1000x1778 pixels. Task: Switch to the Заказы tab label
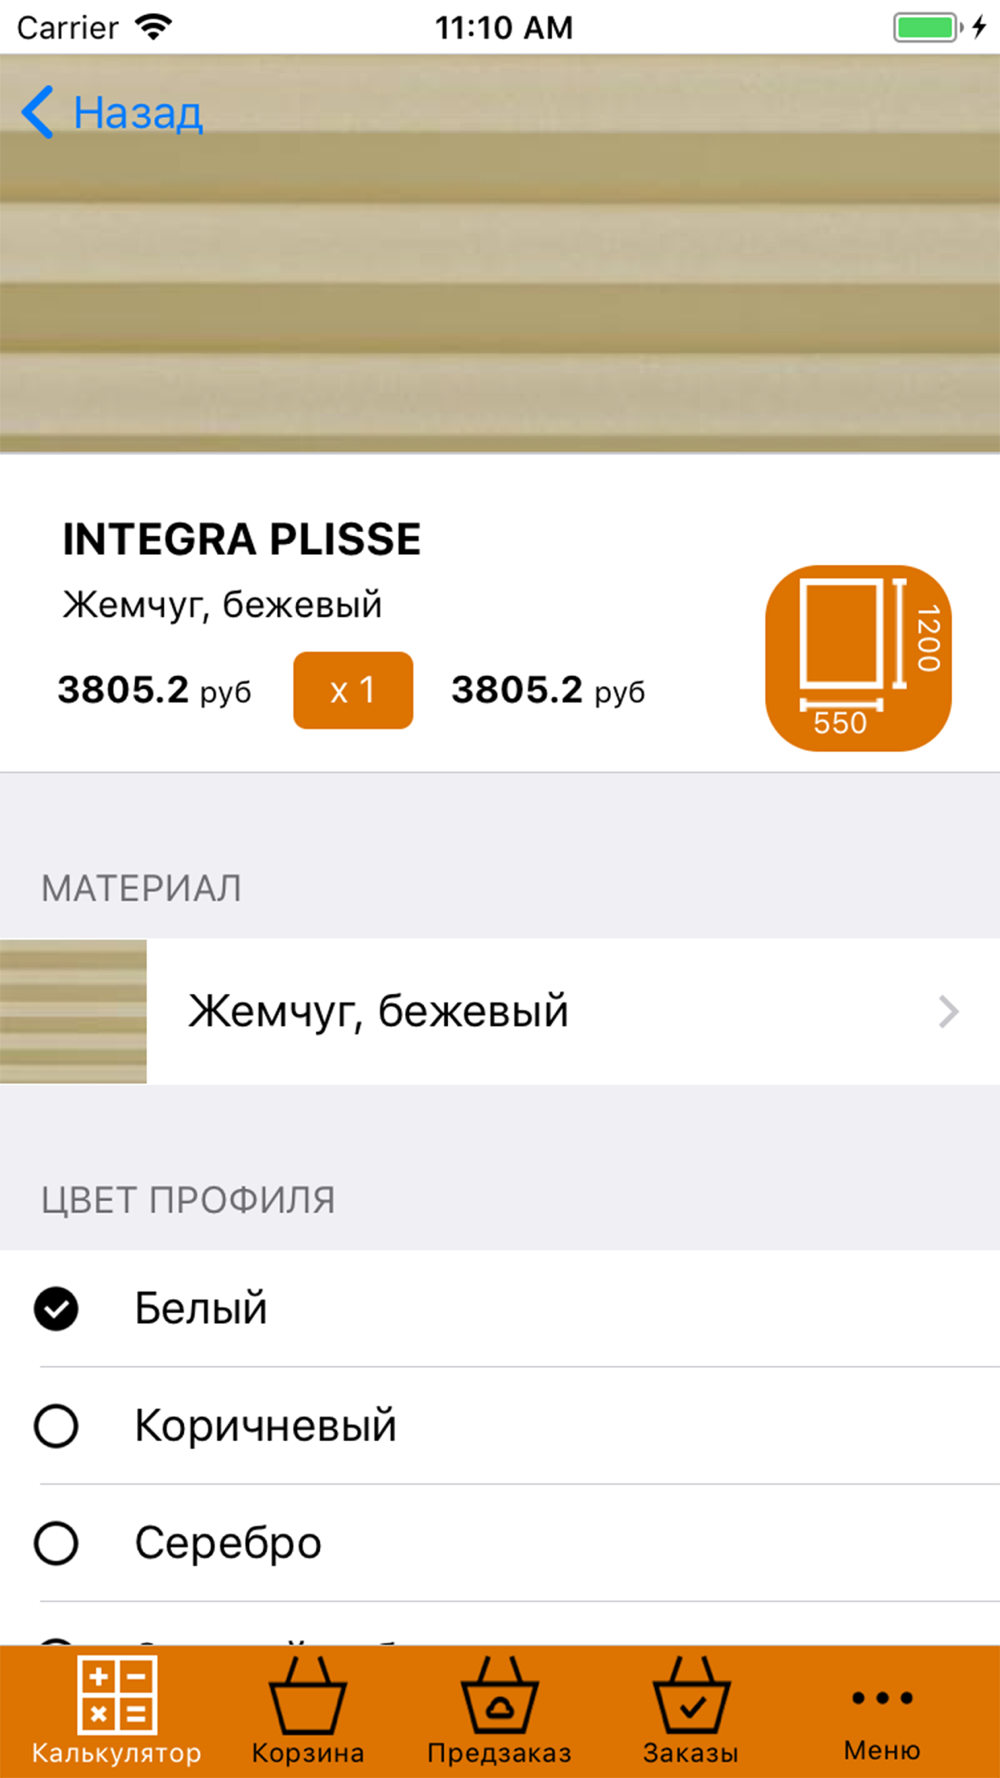[x=691, y=1753]
